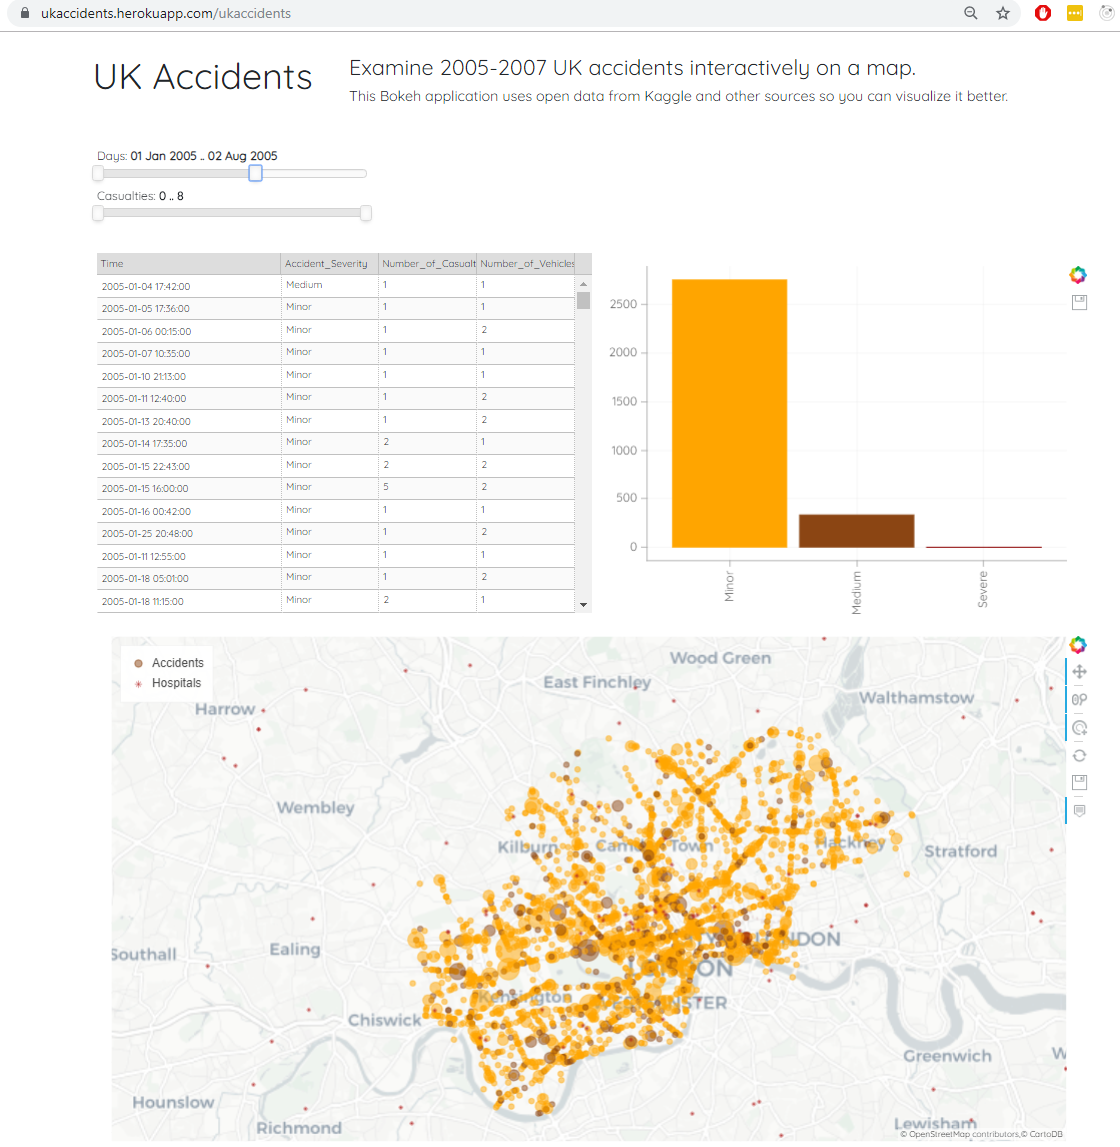This screenshot has width=1120, height=1147.
Task: Open the yellow browser extension icon
Action: 1075,13
